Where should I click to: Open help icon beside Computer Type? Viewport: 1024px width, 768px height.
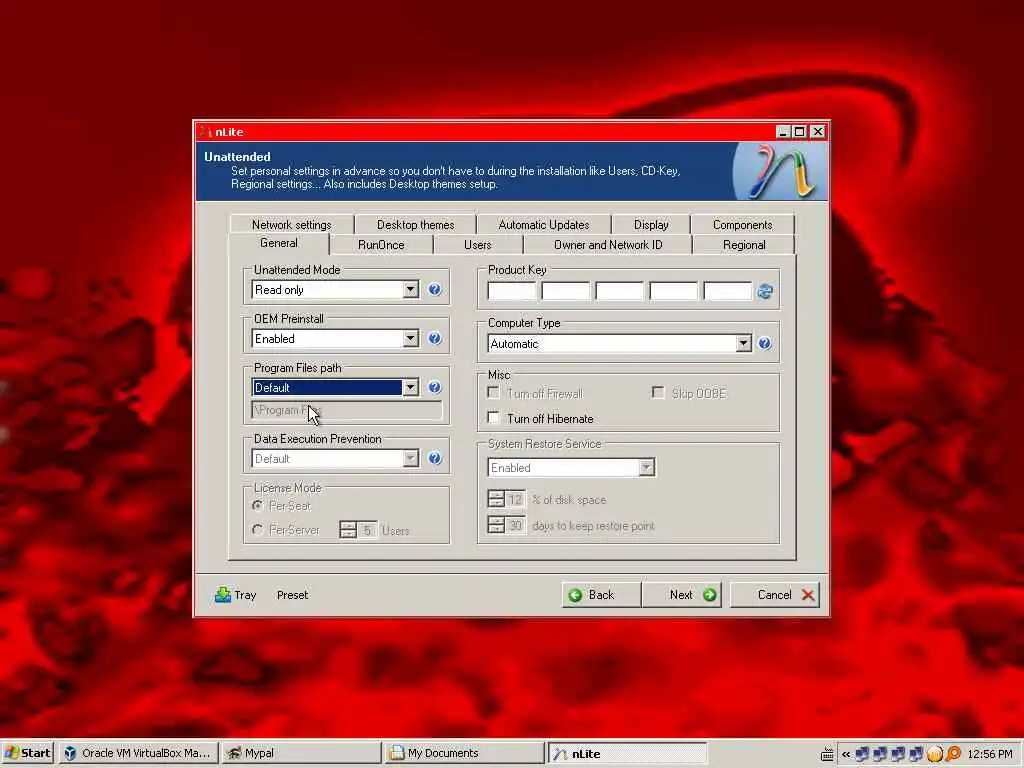[x=764, y=344]
